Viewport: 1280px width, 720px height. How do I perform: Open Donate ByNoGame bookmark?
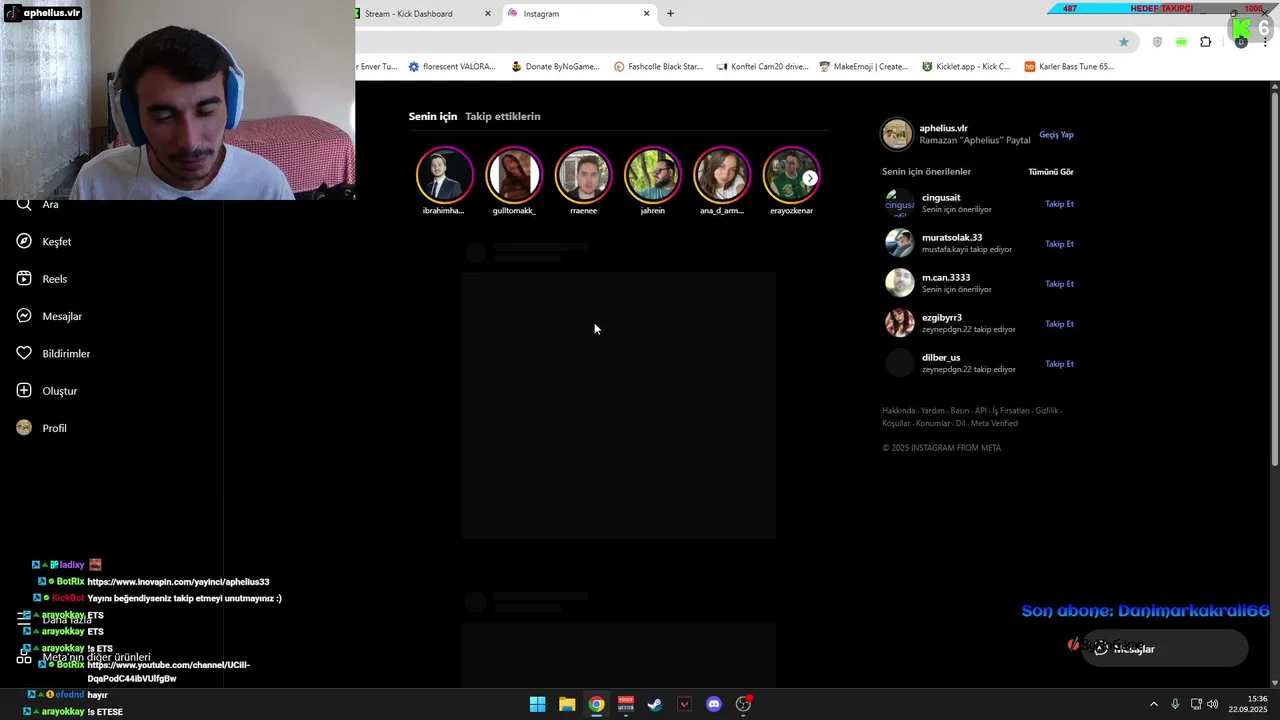[x=555, y=67]
